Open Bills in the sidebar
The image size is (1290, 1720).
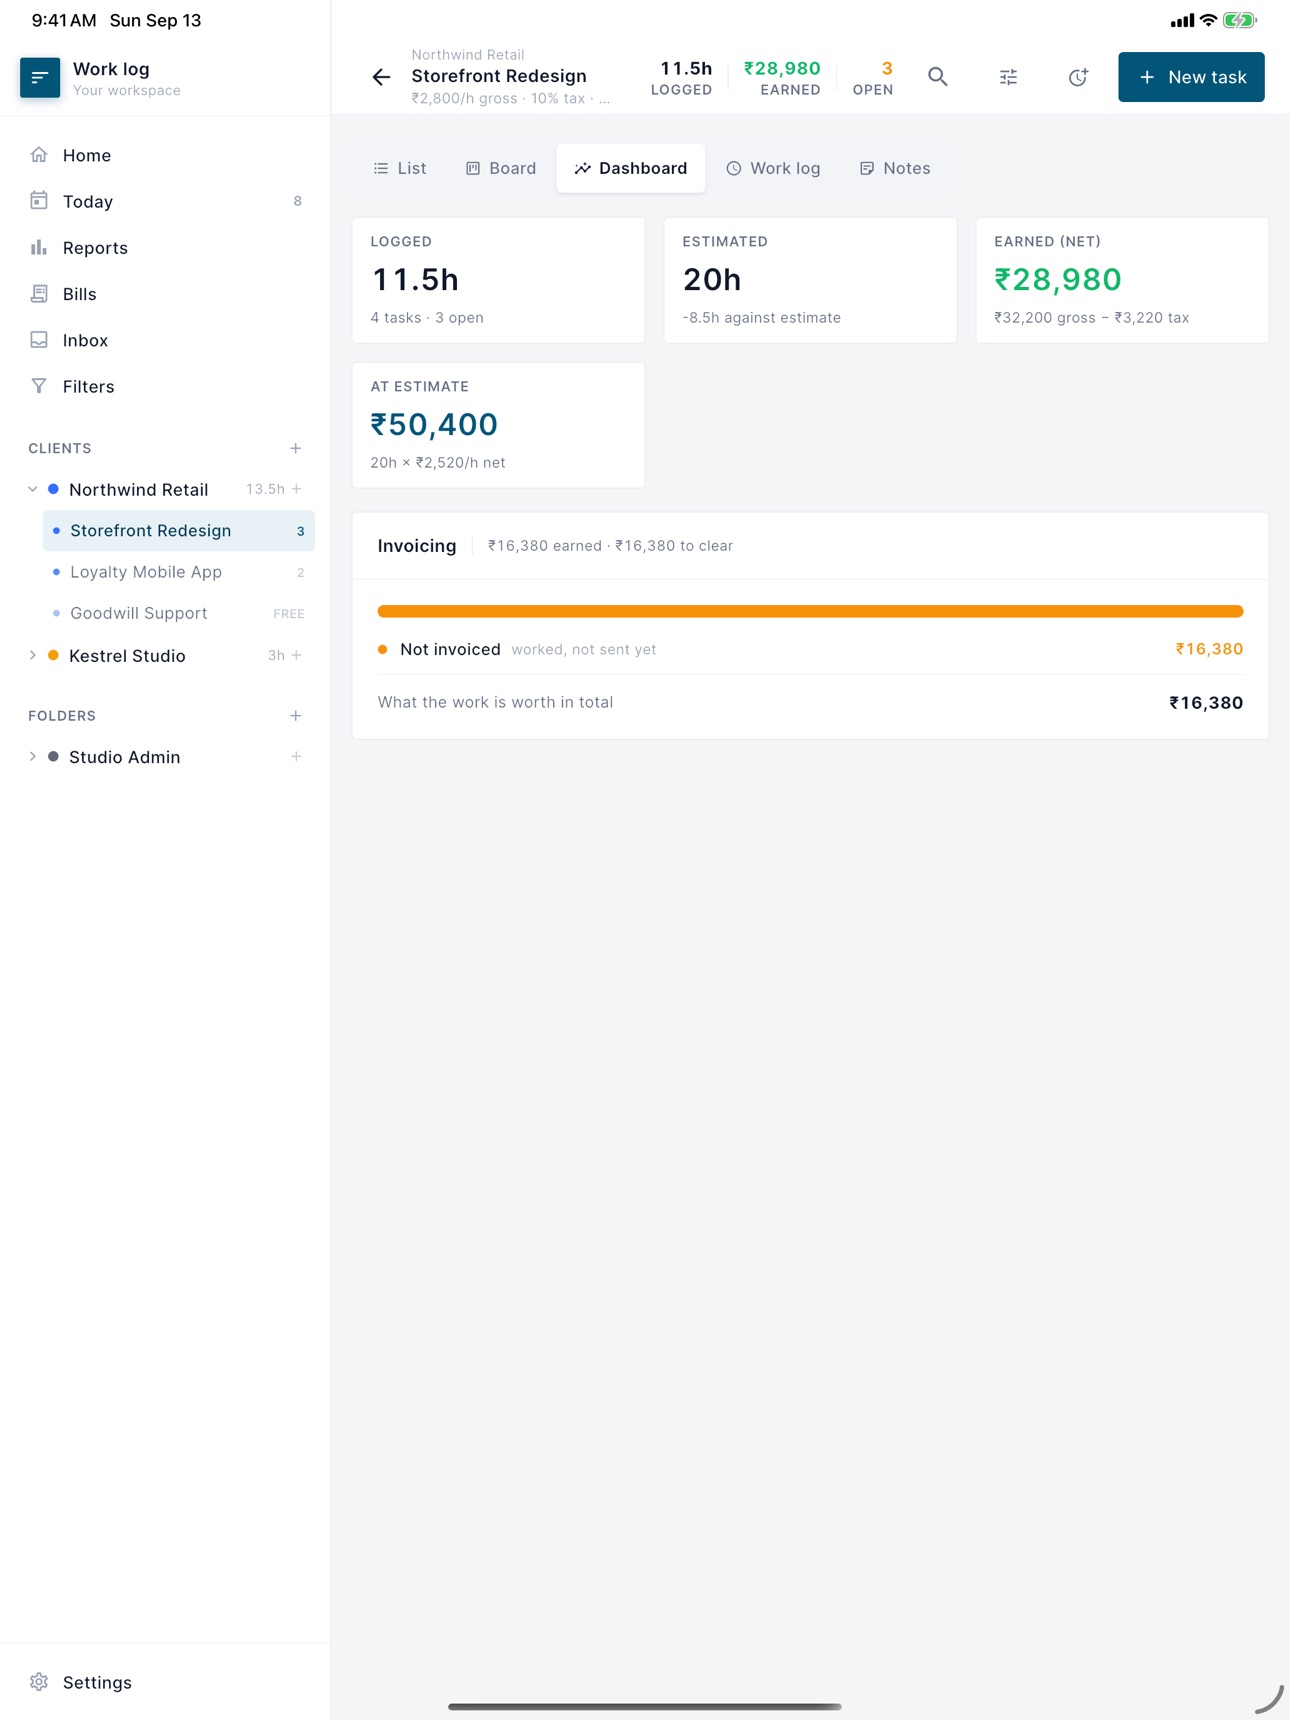[x=165, y=294]
